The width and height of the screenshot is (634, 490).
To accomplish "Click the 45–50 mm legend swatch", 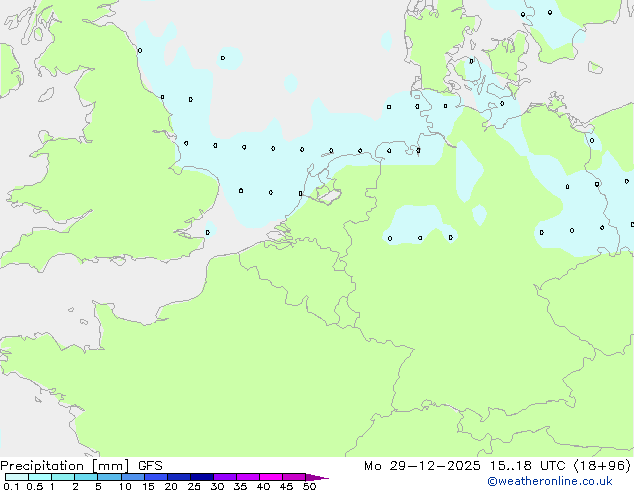I will 294,477.
